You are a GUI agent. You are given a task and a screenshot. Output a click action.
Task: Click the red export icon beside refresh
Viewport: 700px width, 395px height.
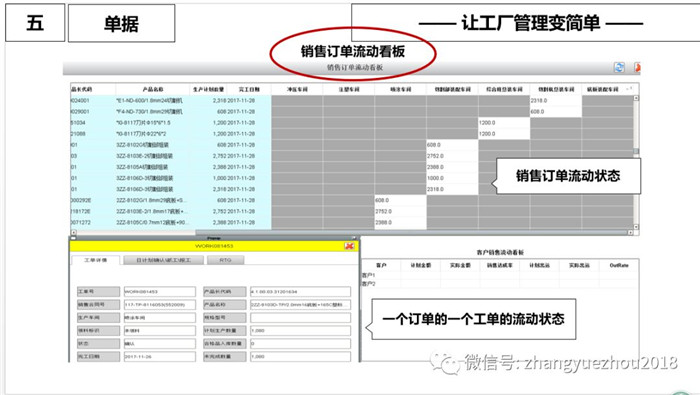pos(637,67)
